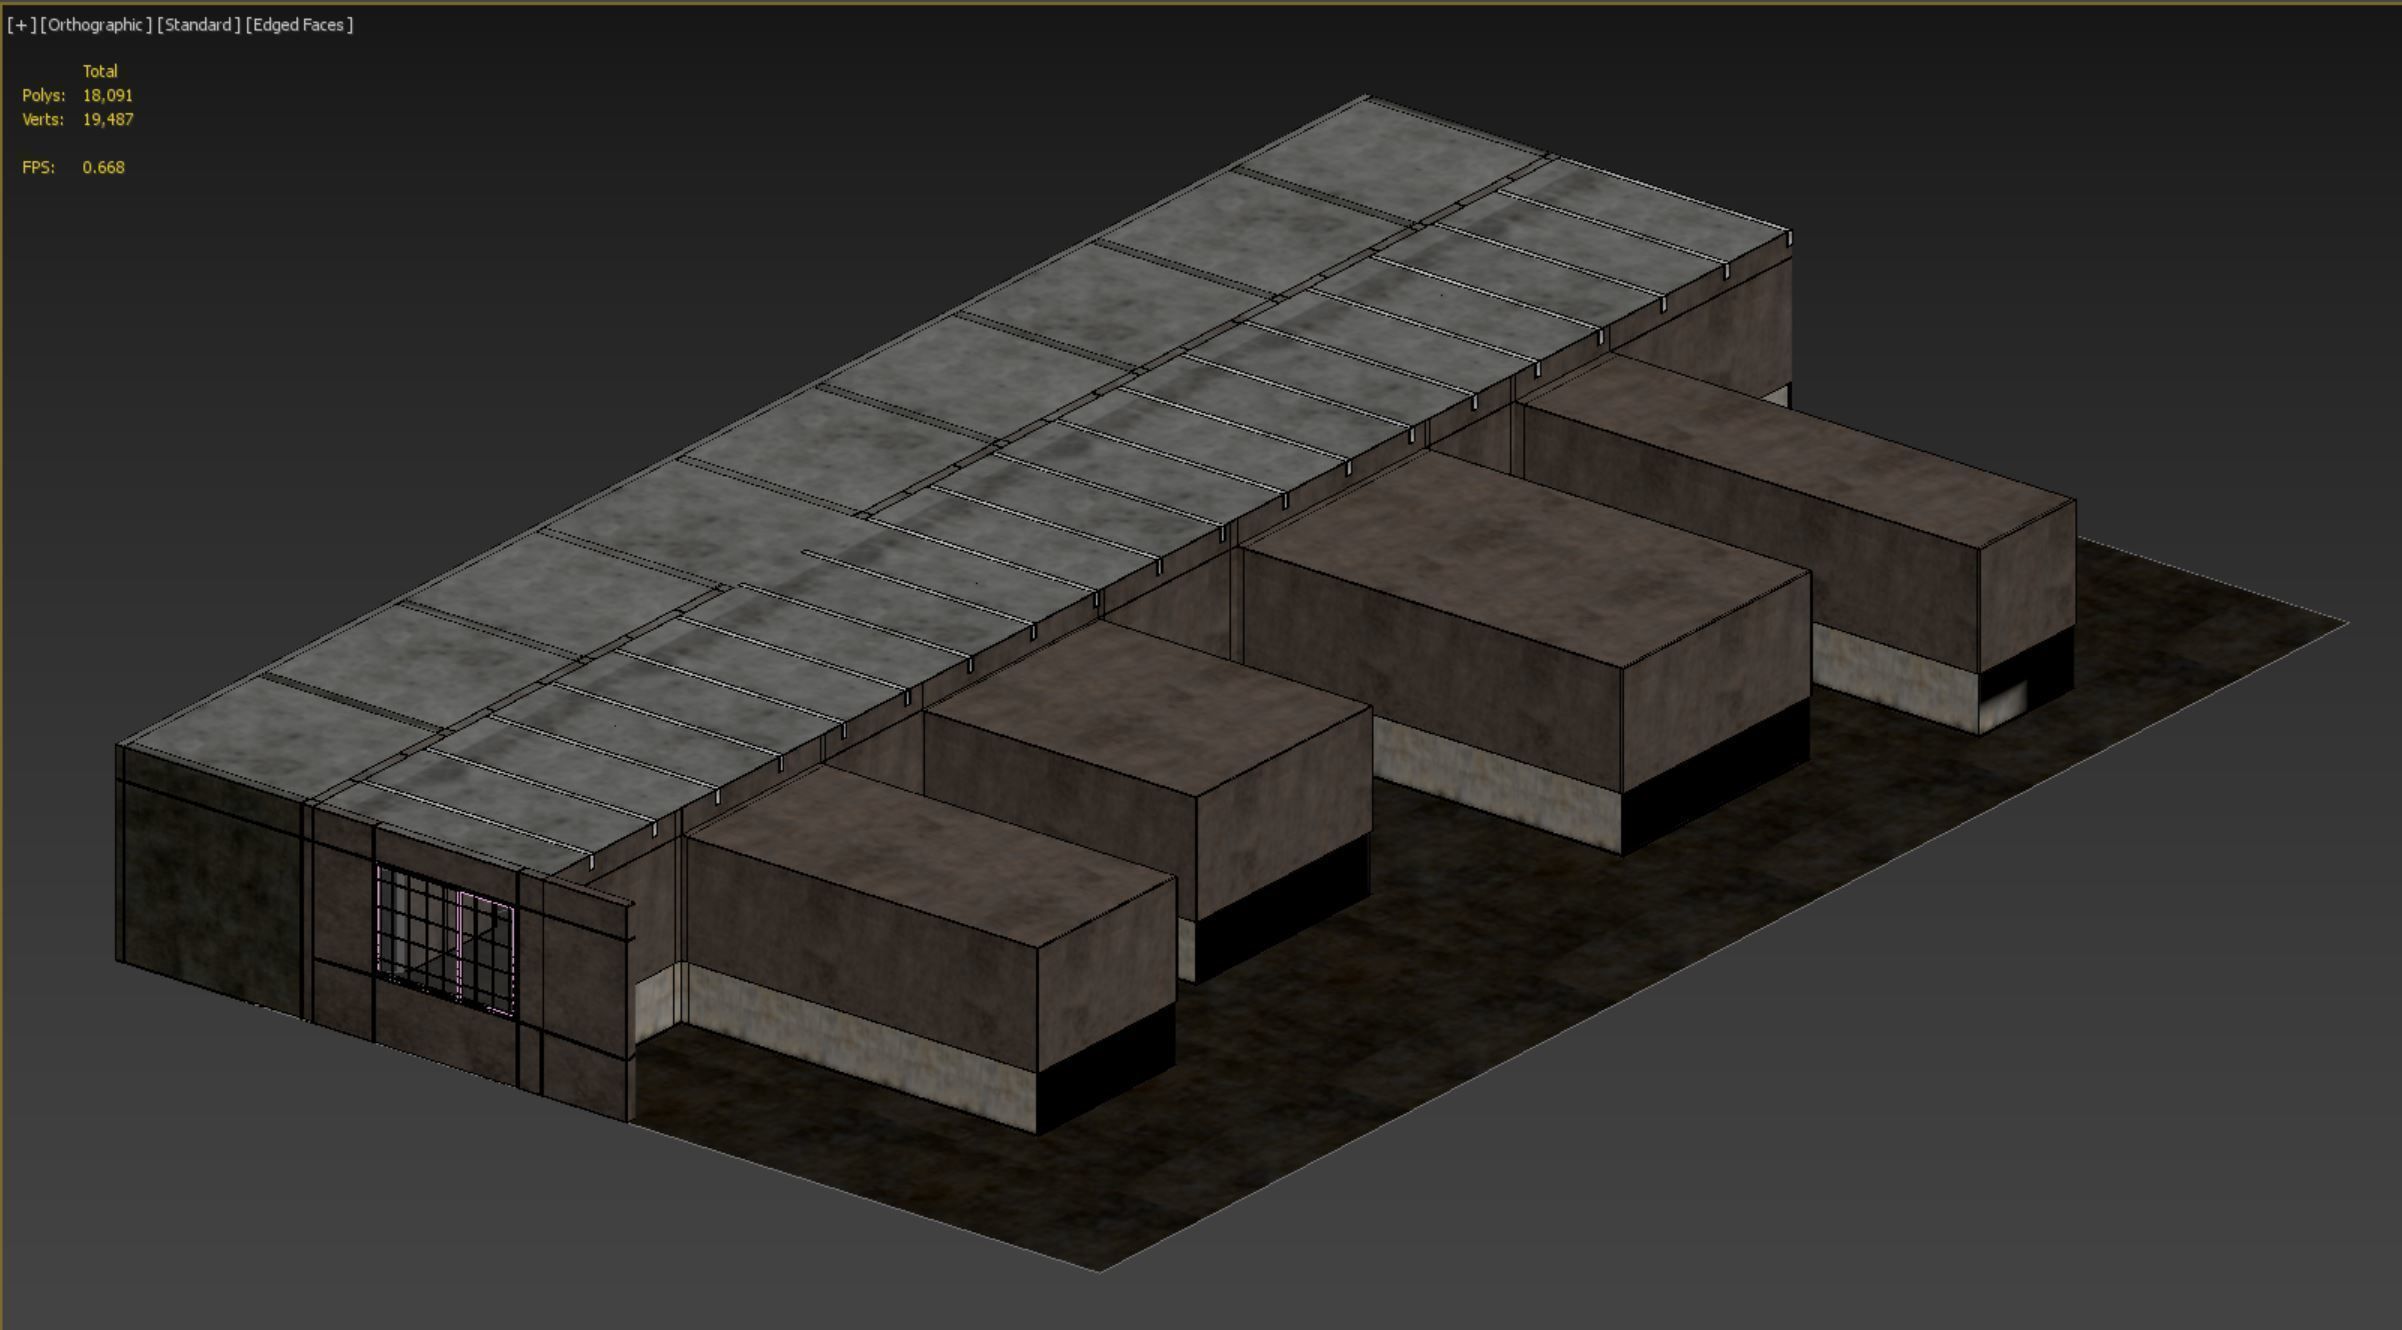Select the pink-framed grid window object
2402x1330 pixels.
tap(444, 938)
